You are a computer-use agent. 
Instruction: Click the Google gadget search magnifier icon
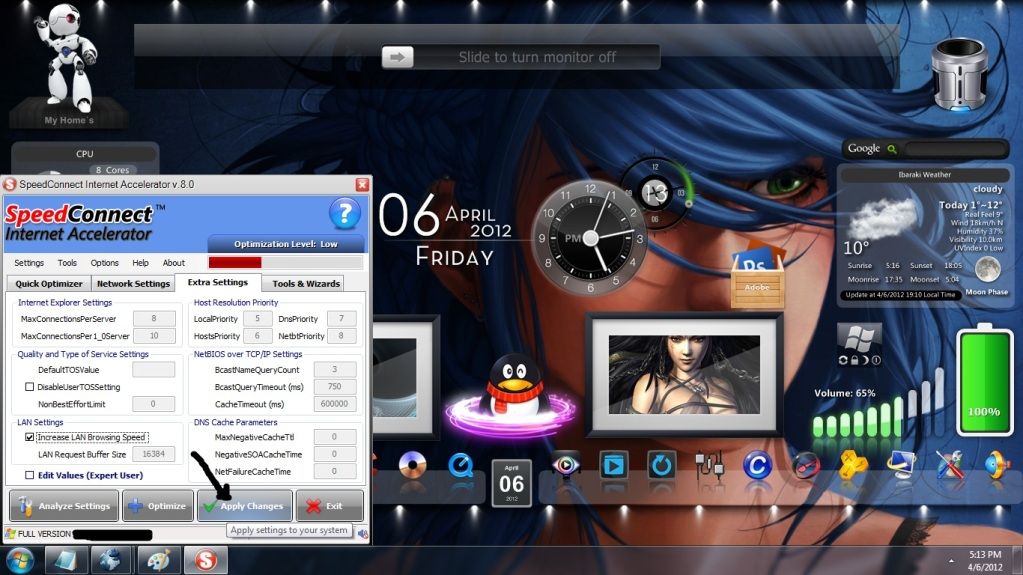click(892, 149)
